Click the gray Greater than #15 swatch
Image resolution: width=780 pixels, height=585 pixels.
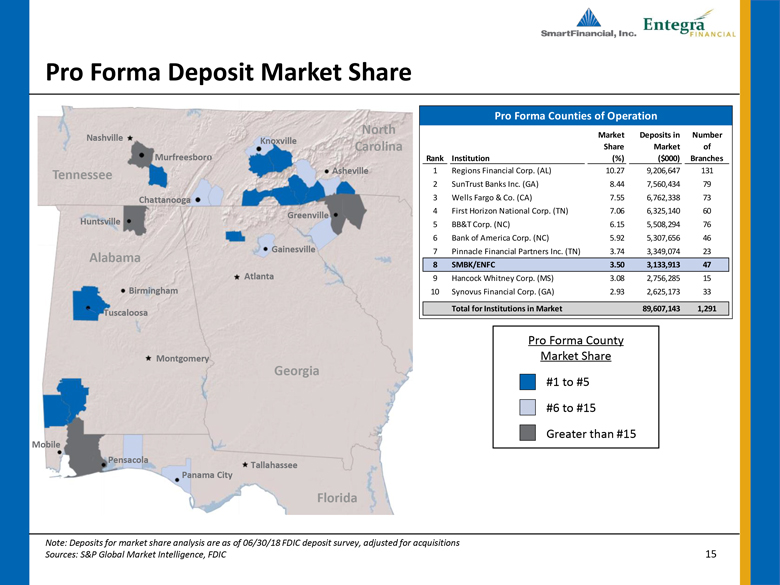point(527,433)
